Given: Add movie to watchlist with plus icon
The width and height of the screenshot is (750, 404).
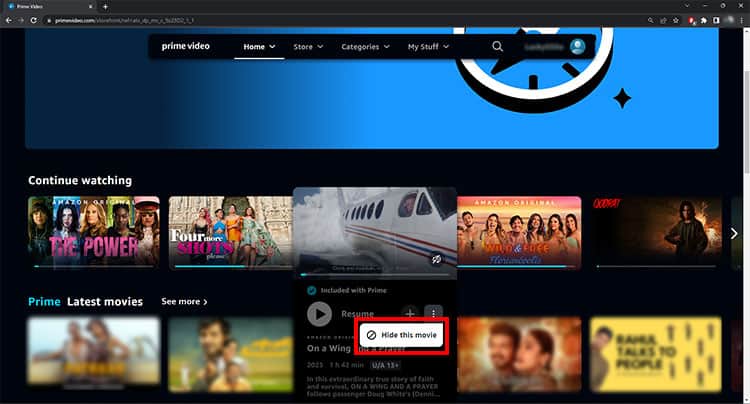Looking at the screenshot, I should pos(410,314).
